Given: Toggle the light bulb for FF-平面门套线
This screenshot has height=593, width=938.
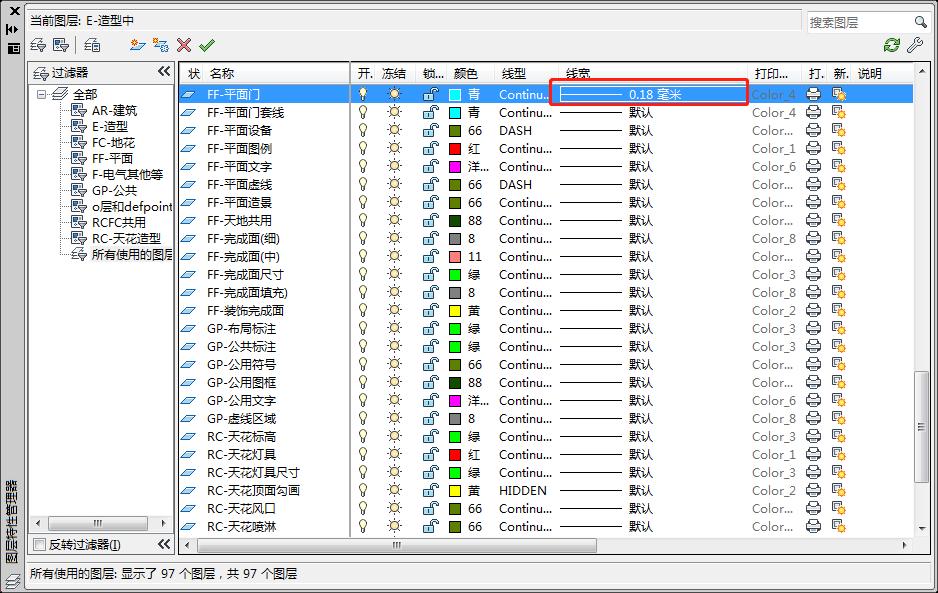Looking at the screenshot, I should point(363,112).
